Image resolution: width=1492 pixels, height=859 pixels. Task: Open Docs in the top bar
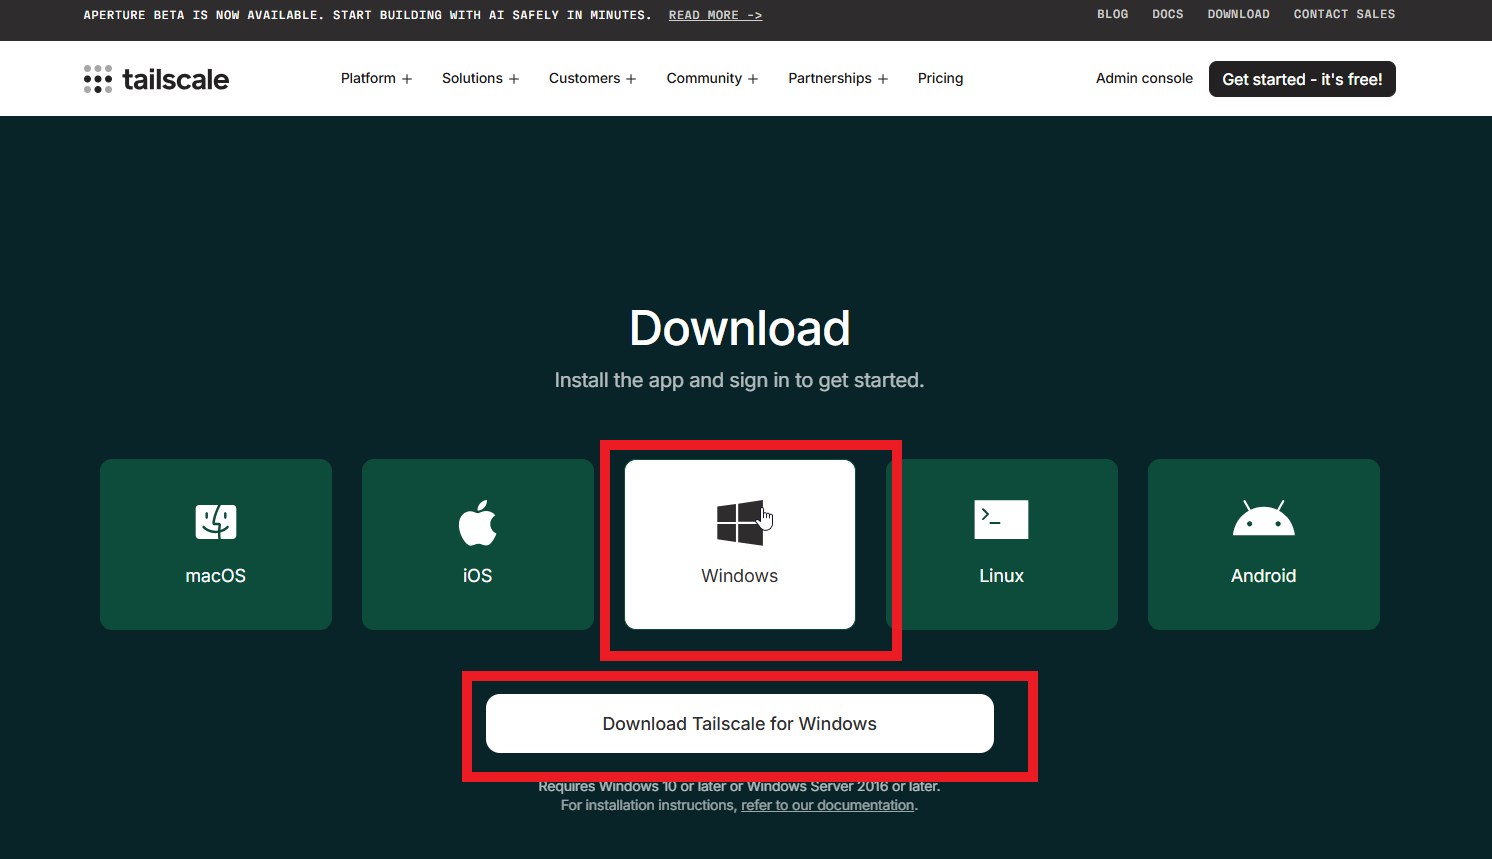point(1167,14)
